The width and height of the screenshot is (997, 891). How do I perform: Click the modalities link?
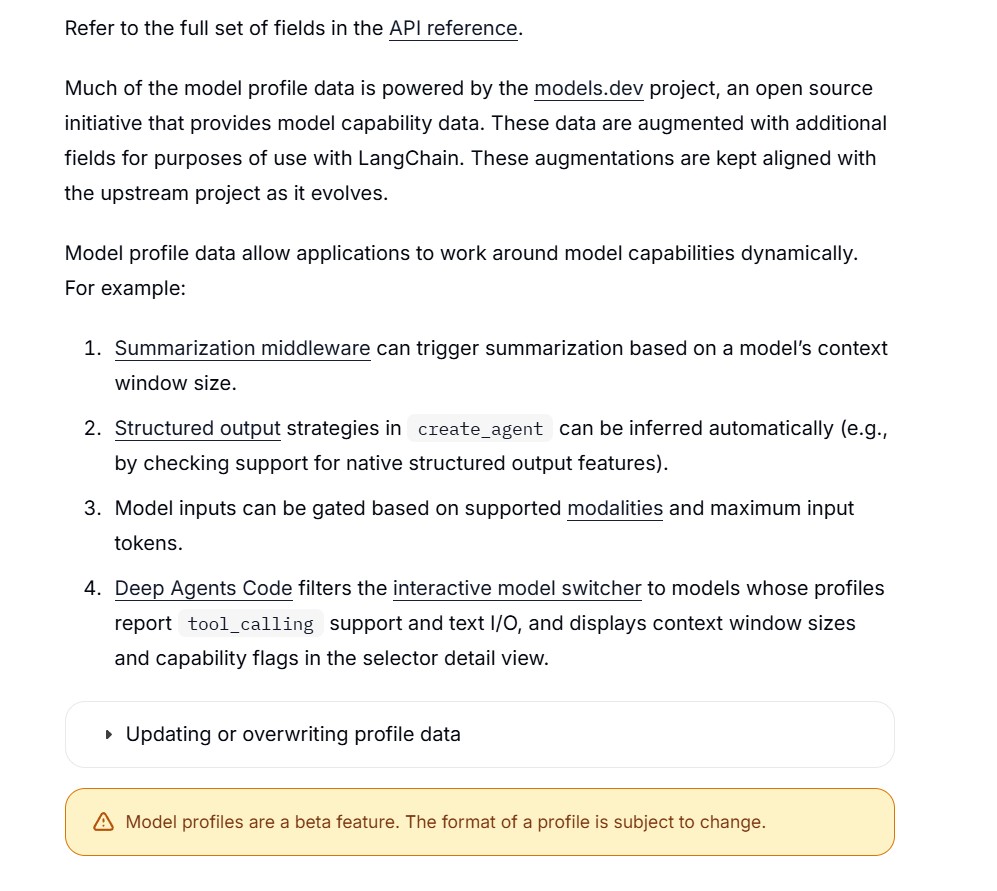[x=615, y=509]
